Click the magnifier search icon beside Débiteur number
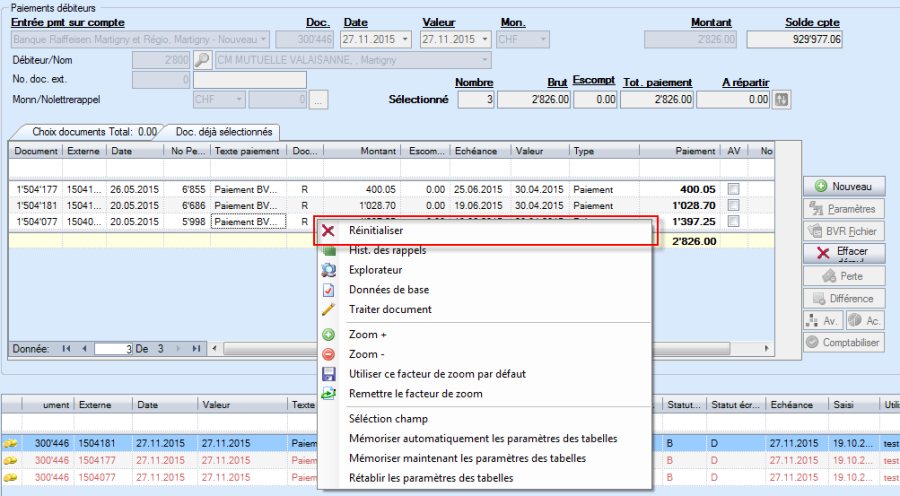Screen dimensions: 900x496 click(x=202, y=60)
